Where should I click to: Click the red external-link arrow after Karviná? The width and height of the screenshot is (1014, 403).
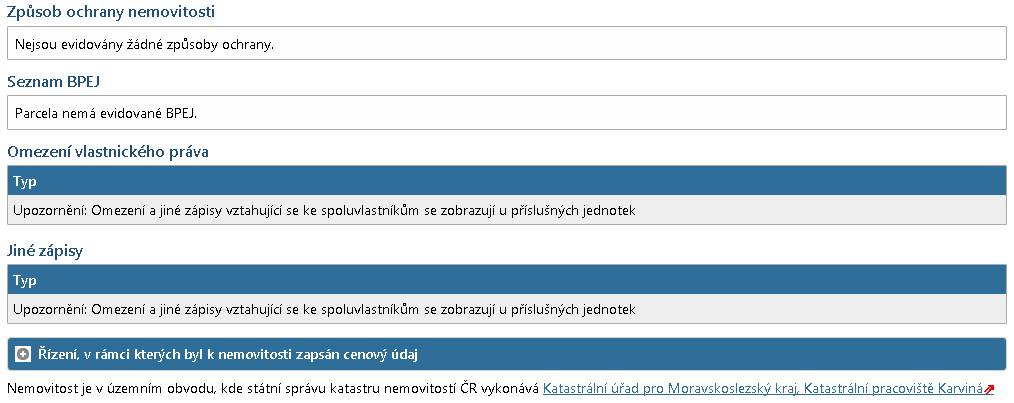click(x=989, y=389)
